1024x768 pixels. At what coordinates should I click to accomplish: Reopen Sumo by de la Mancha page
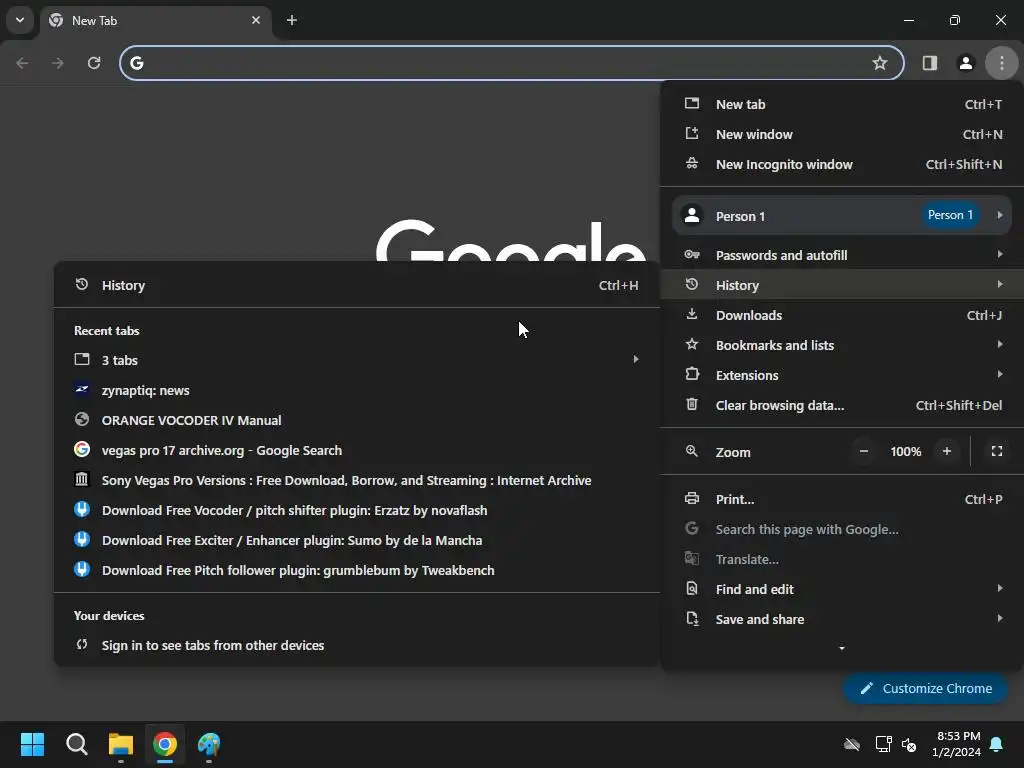(x=357, y=541)
